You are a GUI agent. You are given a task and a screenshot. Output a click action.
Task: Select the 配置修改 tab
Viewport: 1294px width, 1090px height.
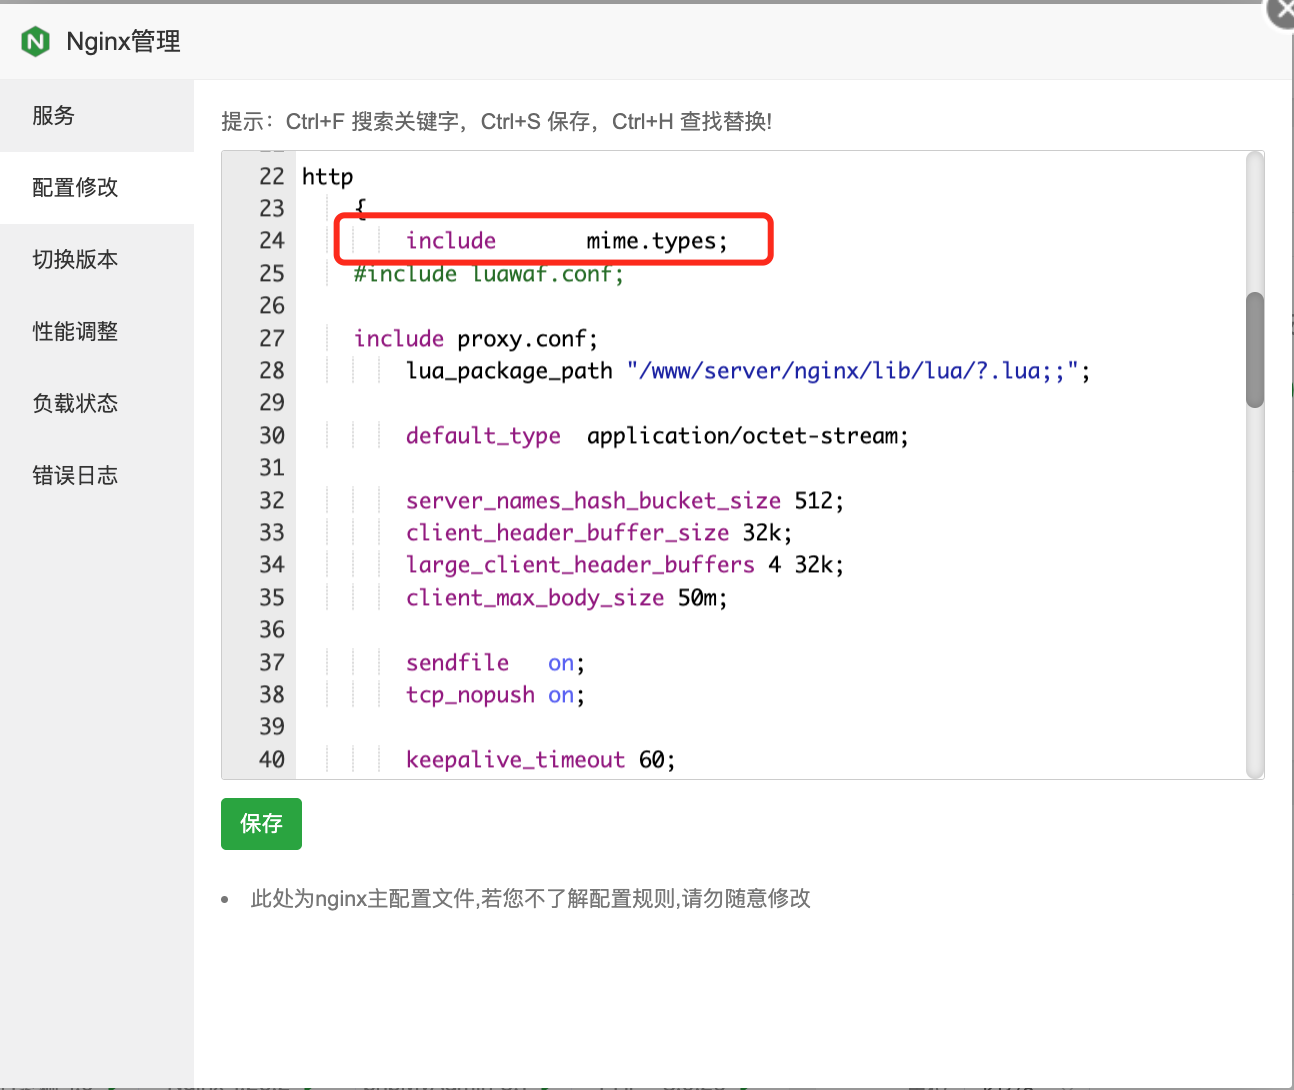97,188
